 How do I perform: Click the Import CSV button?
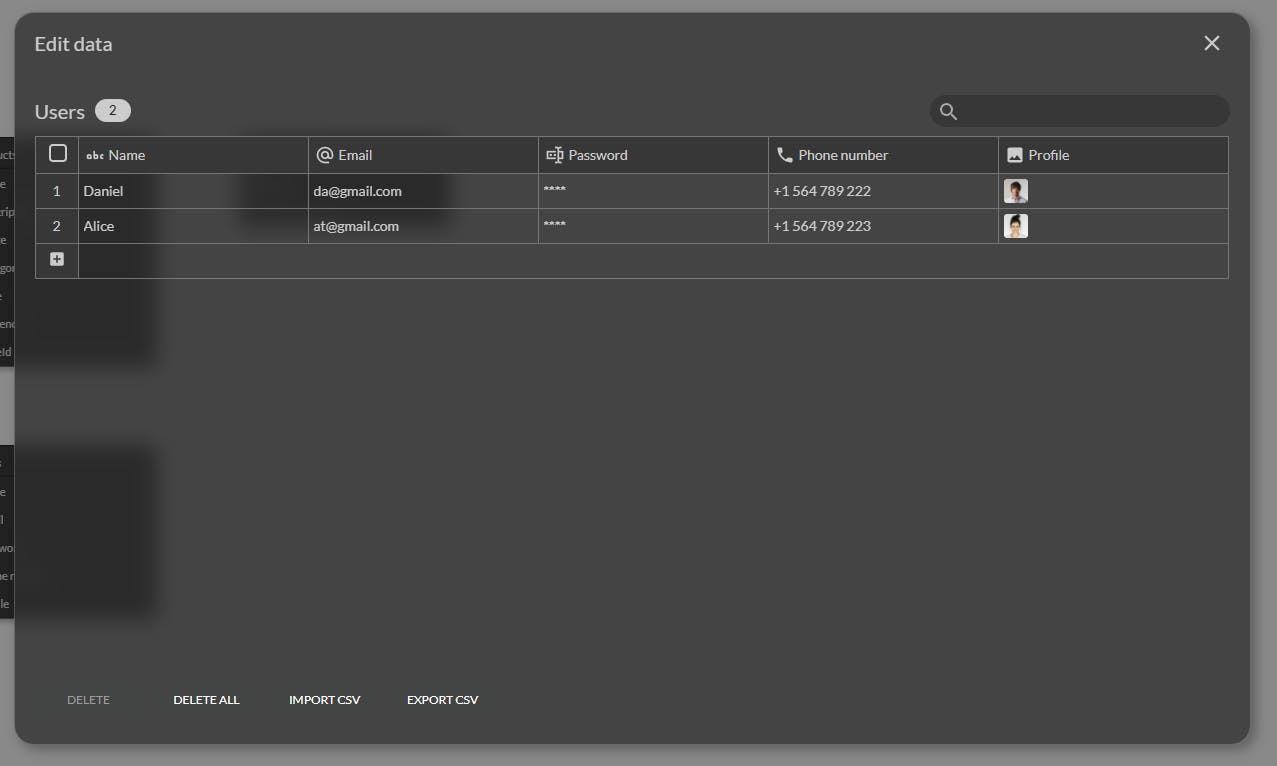(x=324, y=700)
